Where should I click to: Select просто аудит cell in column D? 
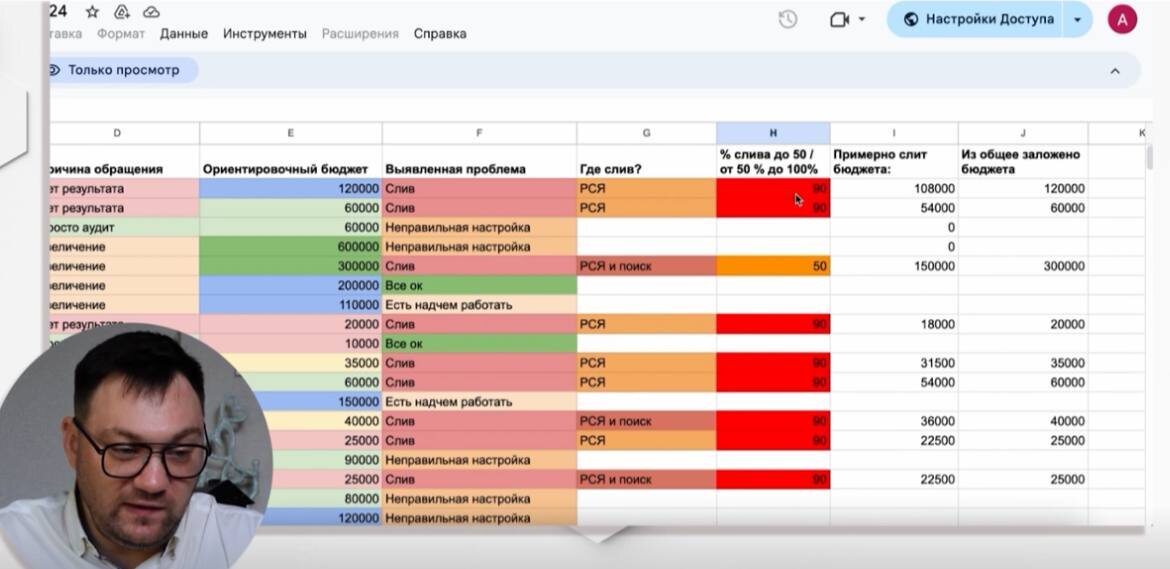[x=124, y=227]
